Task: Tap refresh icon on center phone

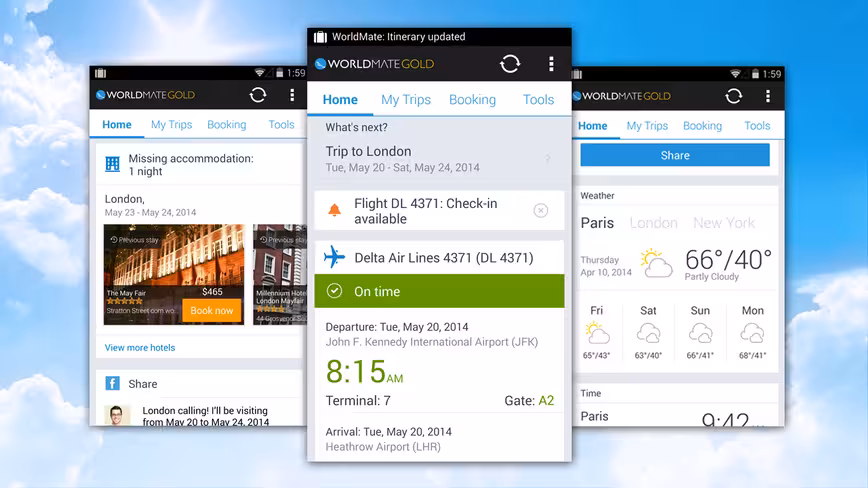Action: 510,64
